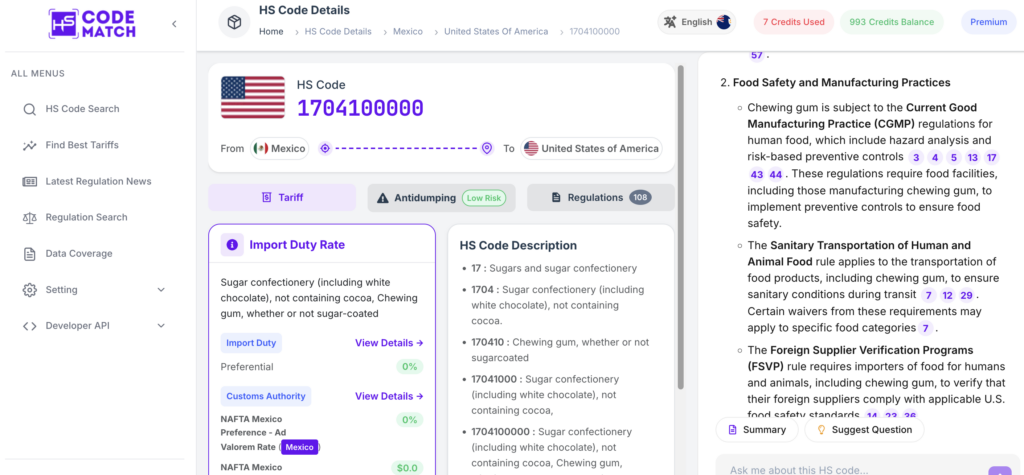Switch to the Antidumping tab
This screenshot has height=475, width=1024.
[441, 197]
